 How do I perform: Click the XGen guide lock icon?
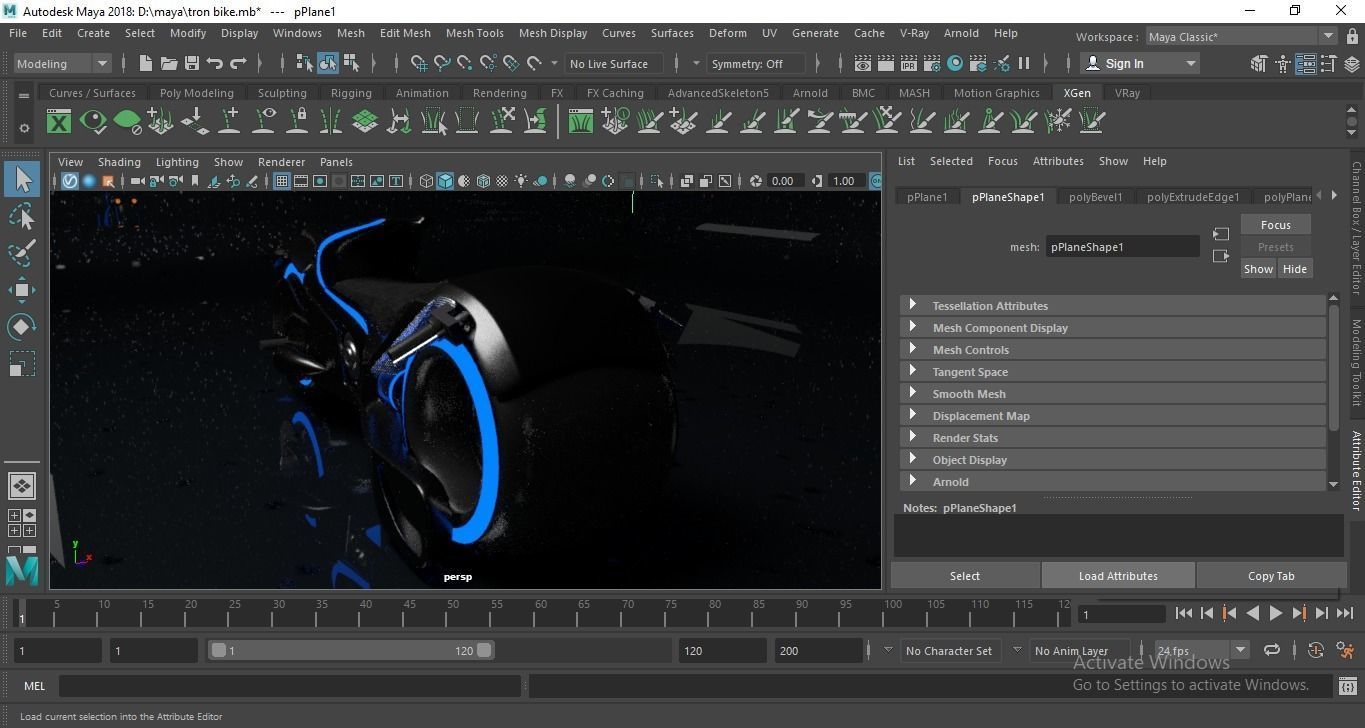click(297, 122)
